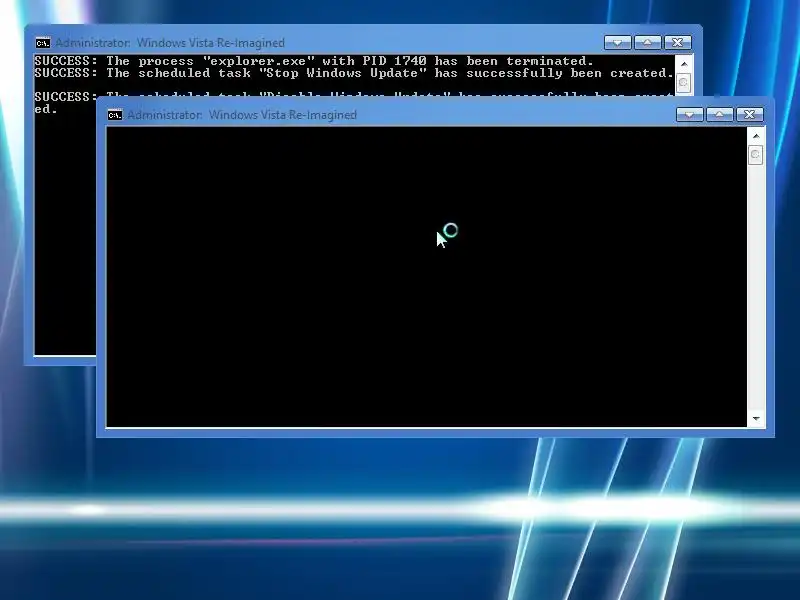Click the scroll up arrow in the front window
Screen dimensions: 800x600
pos(756,136)
